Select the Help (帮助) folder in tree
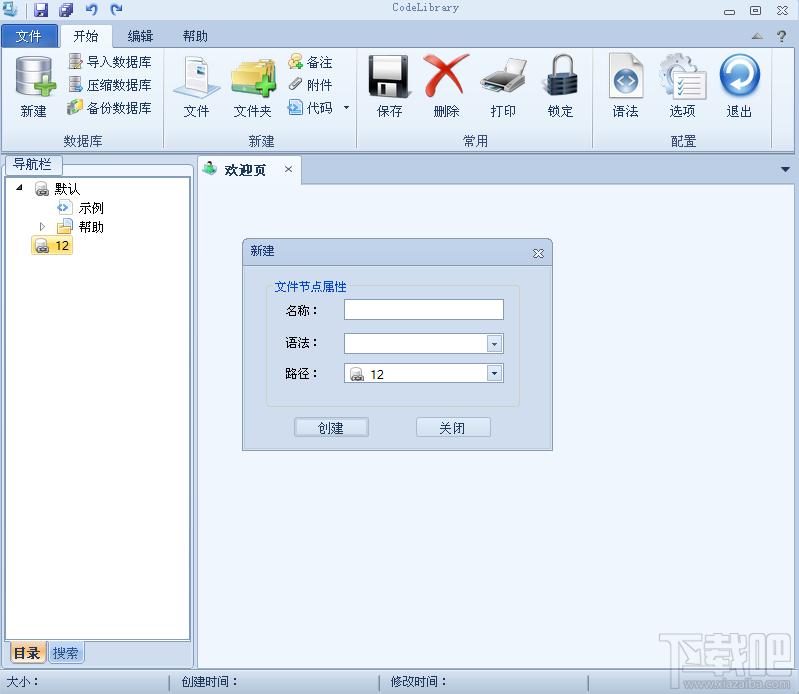This screenshot has height=694, width=799. point(81,227)
